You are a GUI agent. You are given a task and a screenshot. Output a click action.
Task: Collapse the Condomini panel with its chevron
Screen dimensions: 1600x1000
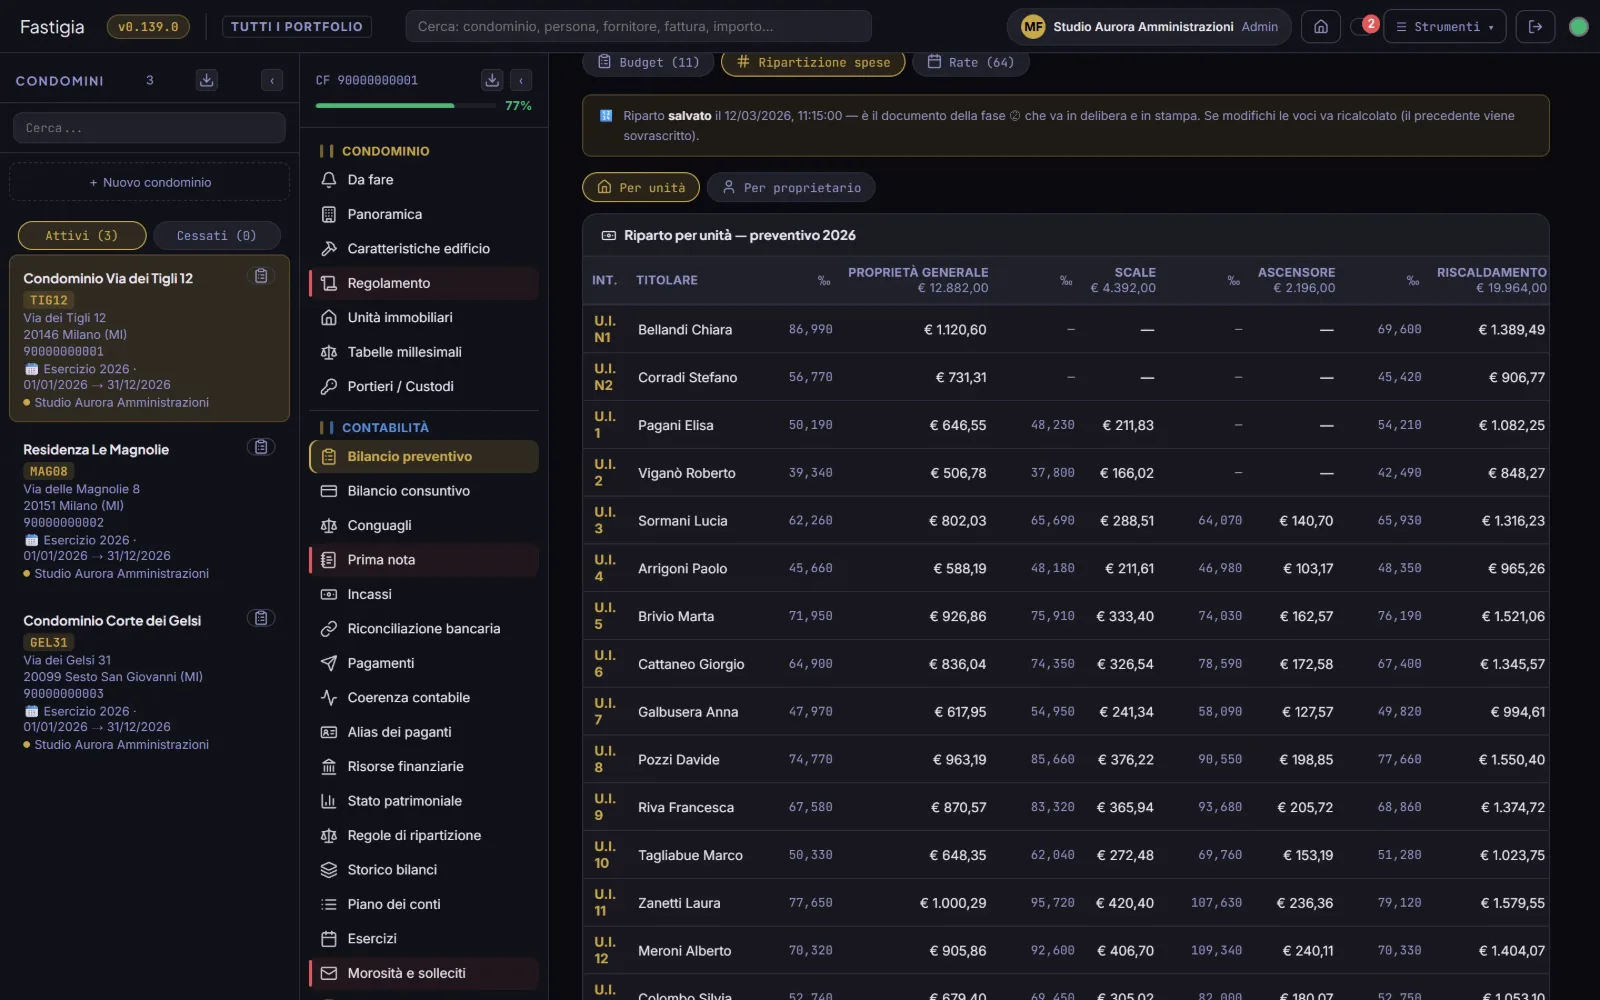(x=272, y=81)
